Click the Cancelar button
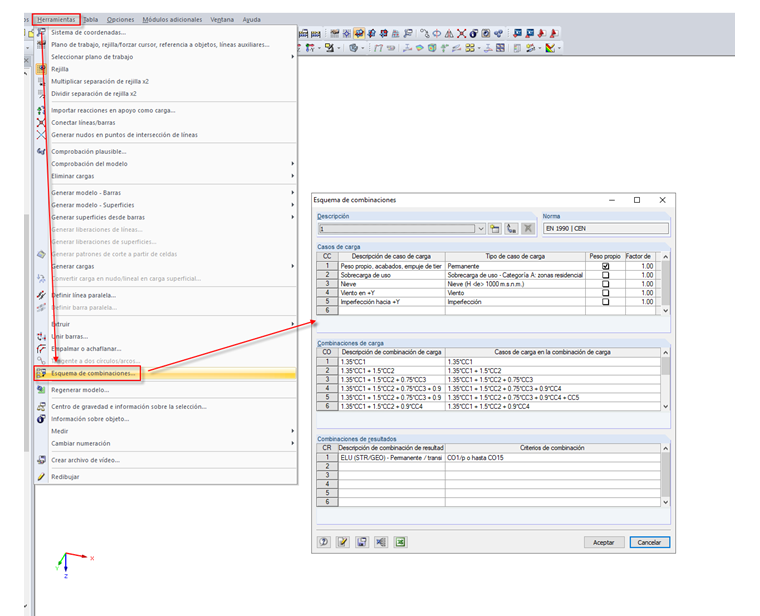 pyautogui.click(x=649, y=542)
